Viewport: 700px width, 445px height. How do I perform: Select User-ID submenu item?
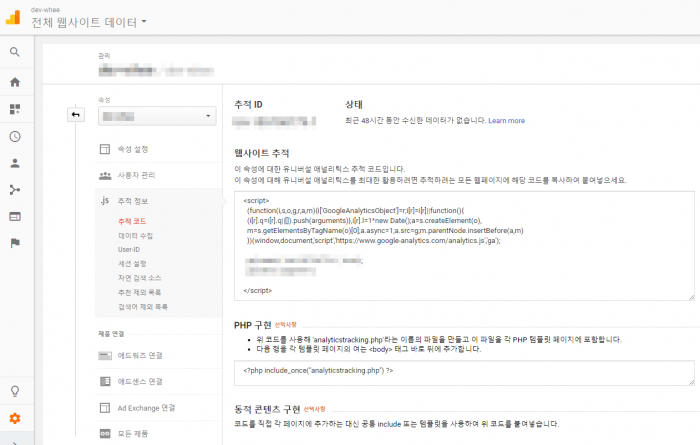[x=129, y=250]
